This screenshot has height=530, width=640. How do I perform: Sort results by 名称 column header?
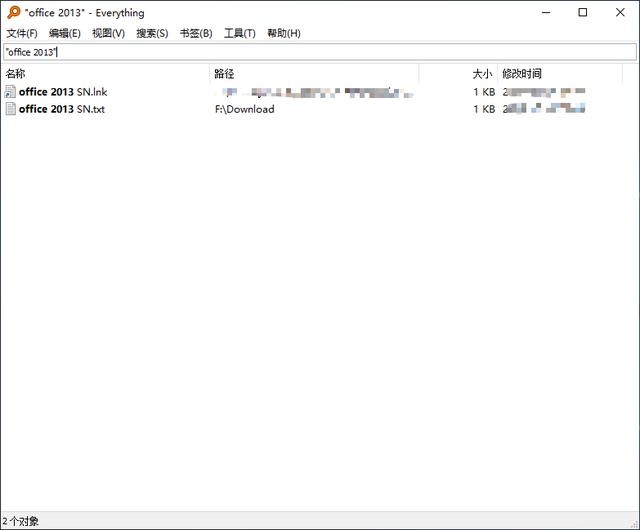107,73
